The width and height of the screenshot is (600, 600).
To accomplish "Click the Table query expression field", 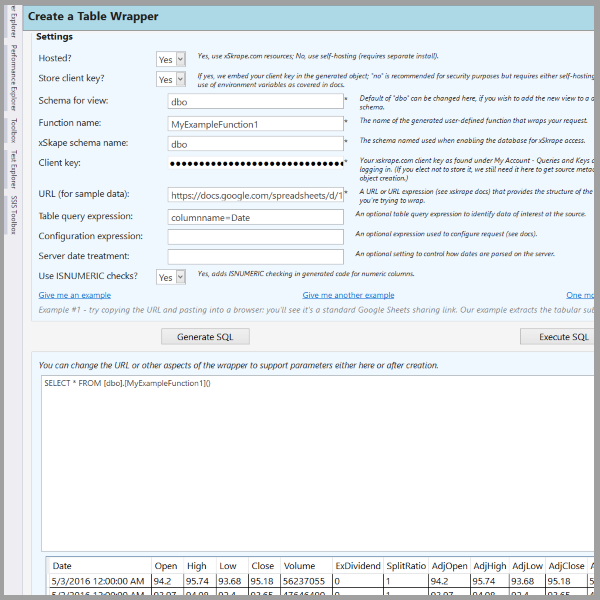I will (255, 217).
